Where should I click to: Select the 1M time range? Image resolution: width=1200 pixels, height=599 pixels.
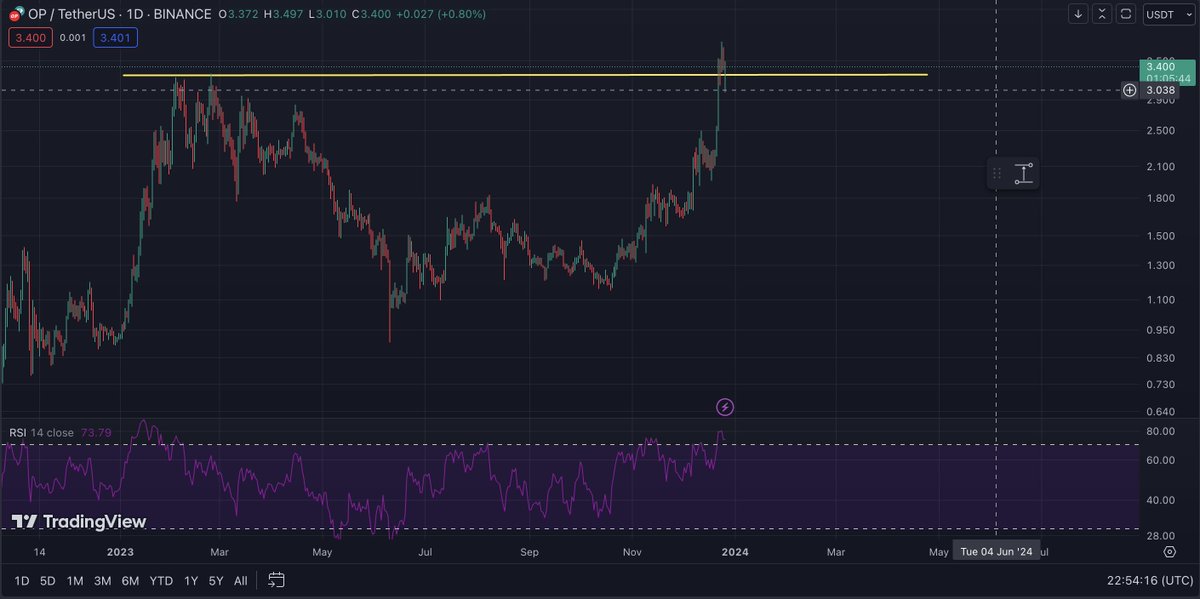coord(75,581)
